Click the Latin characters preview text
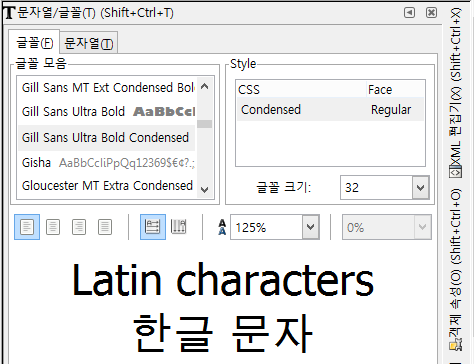This screenshot has width=474, height=364. pos(223,279)
